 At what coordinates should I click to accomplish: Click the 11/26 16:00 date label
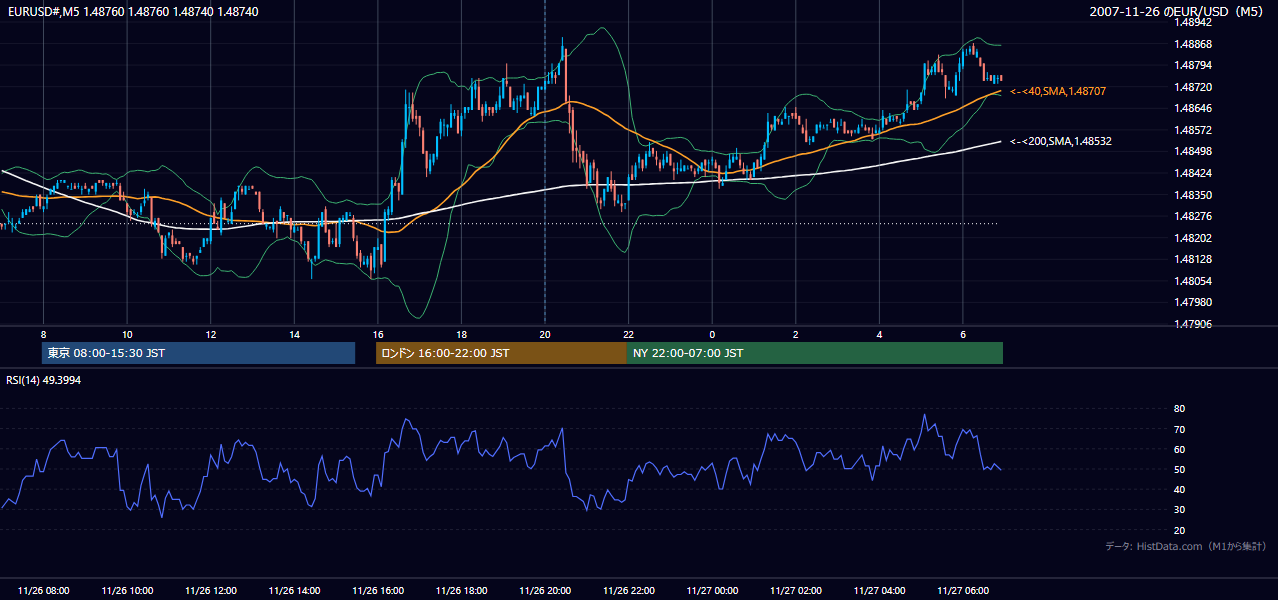tap(378, 591)
